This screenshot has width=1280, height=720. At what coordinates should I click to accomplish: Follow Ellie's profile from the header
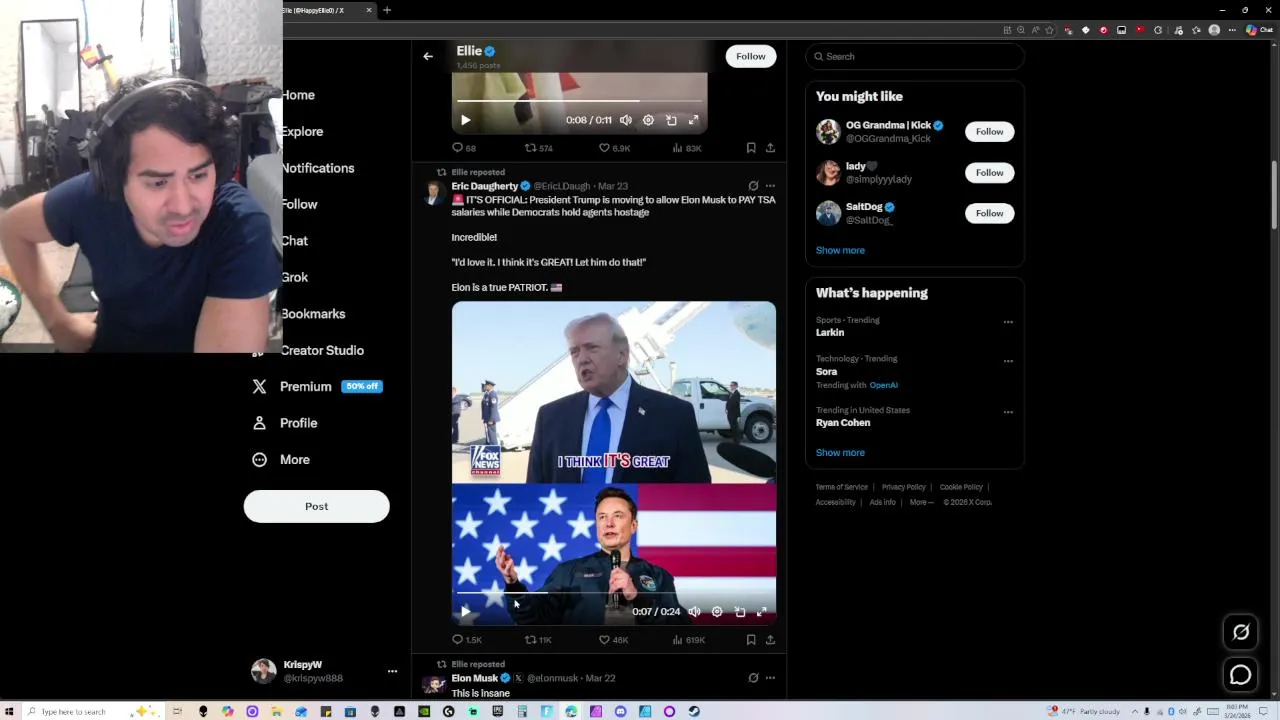tap(751, 57)
